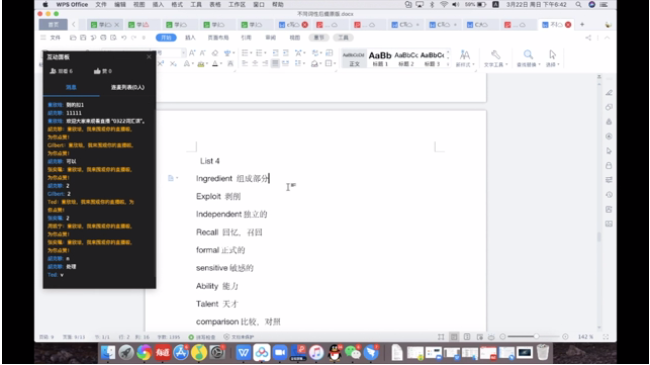The image size is (650, 365).
Task: Align paragraph to the left
Action: pos(245,63)
